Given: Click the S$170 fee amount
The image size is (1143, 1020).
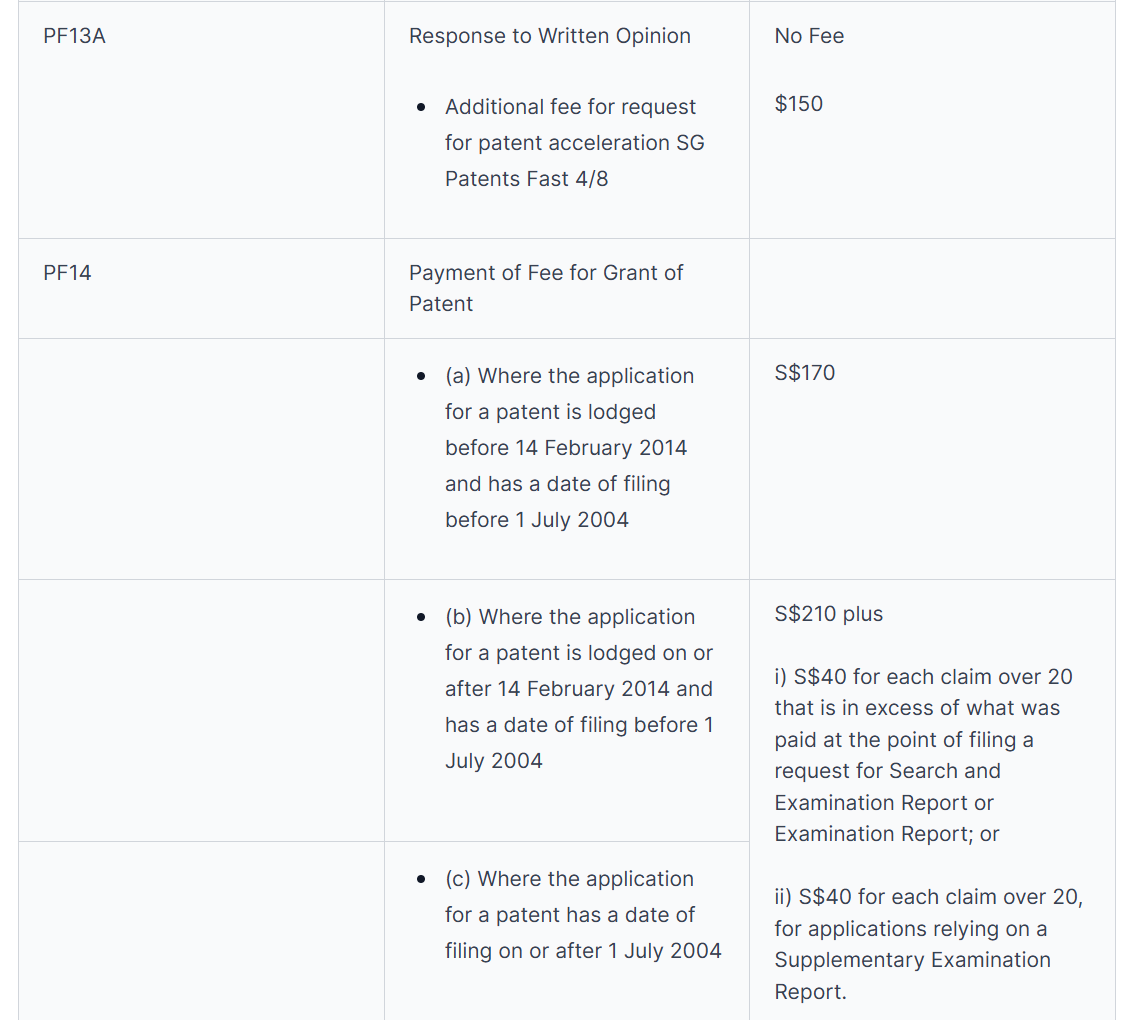Looking at the screenshot, I should [x=804, y=373].
